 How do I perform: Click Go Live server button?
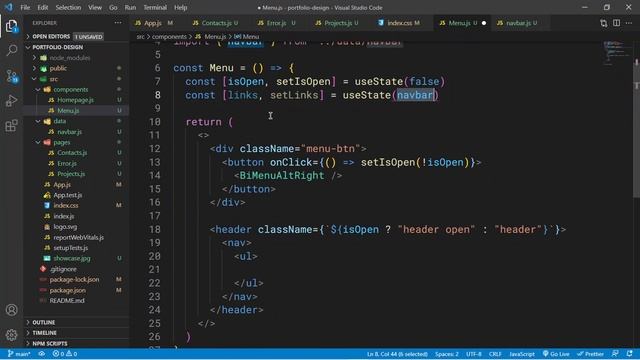[x=556, y=354]
